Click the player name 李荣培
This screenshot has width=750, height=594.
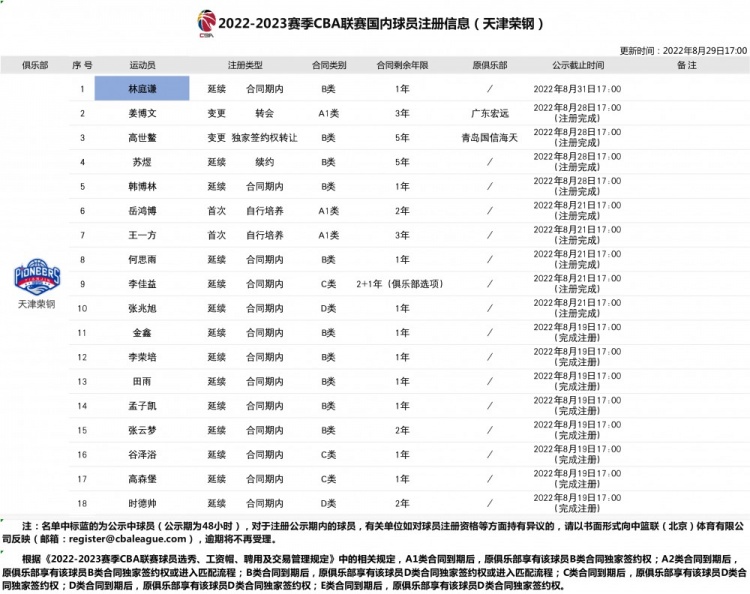click(142, 357)
